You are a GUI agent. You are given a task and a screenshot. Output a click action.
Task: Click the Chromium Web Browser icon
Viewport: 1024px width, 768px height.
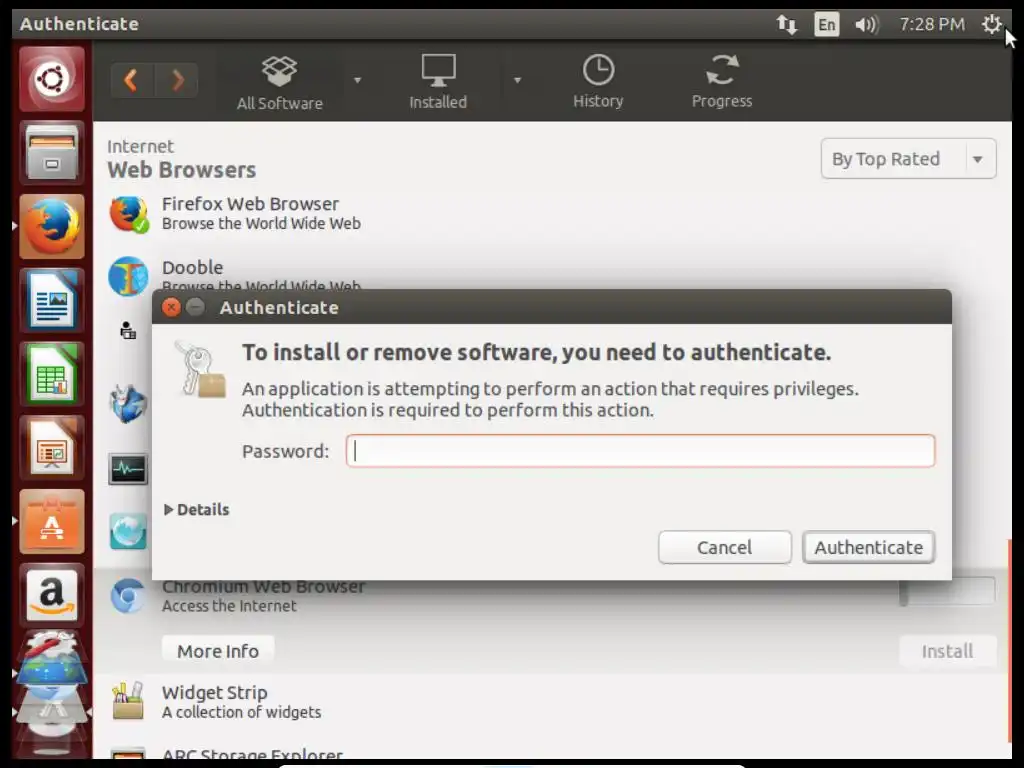point(128,596)
